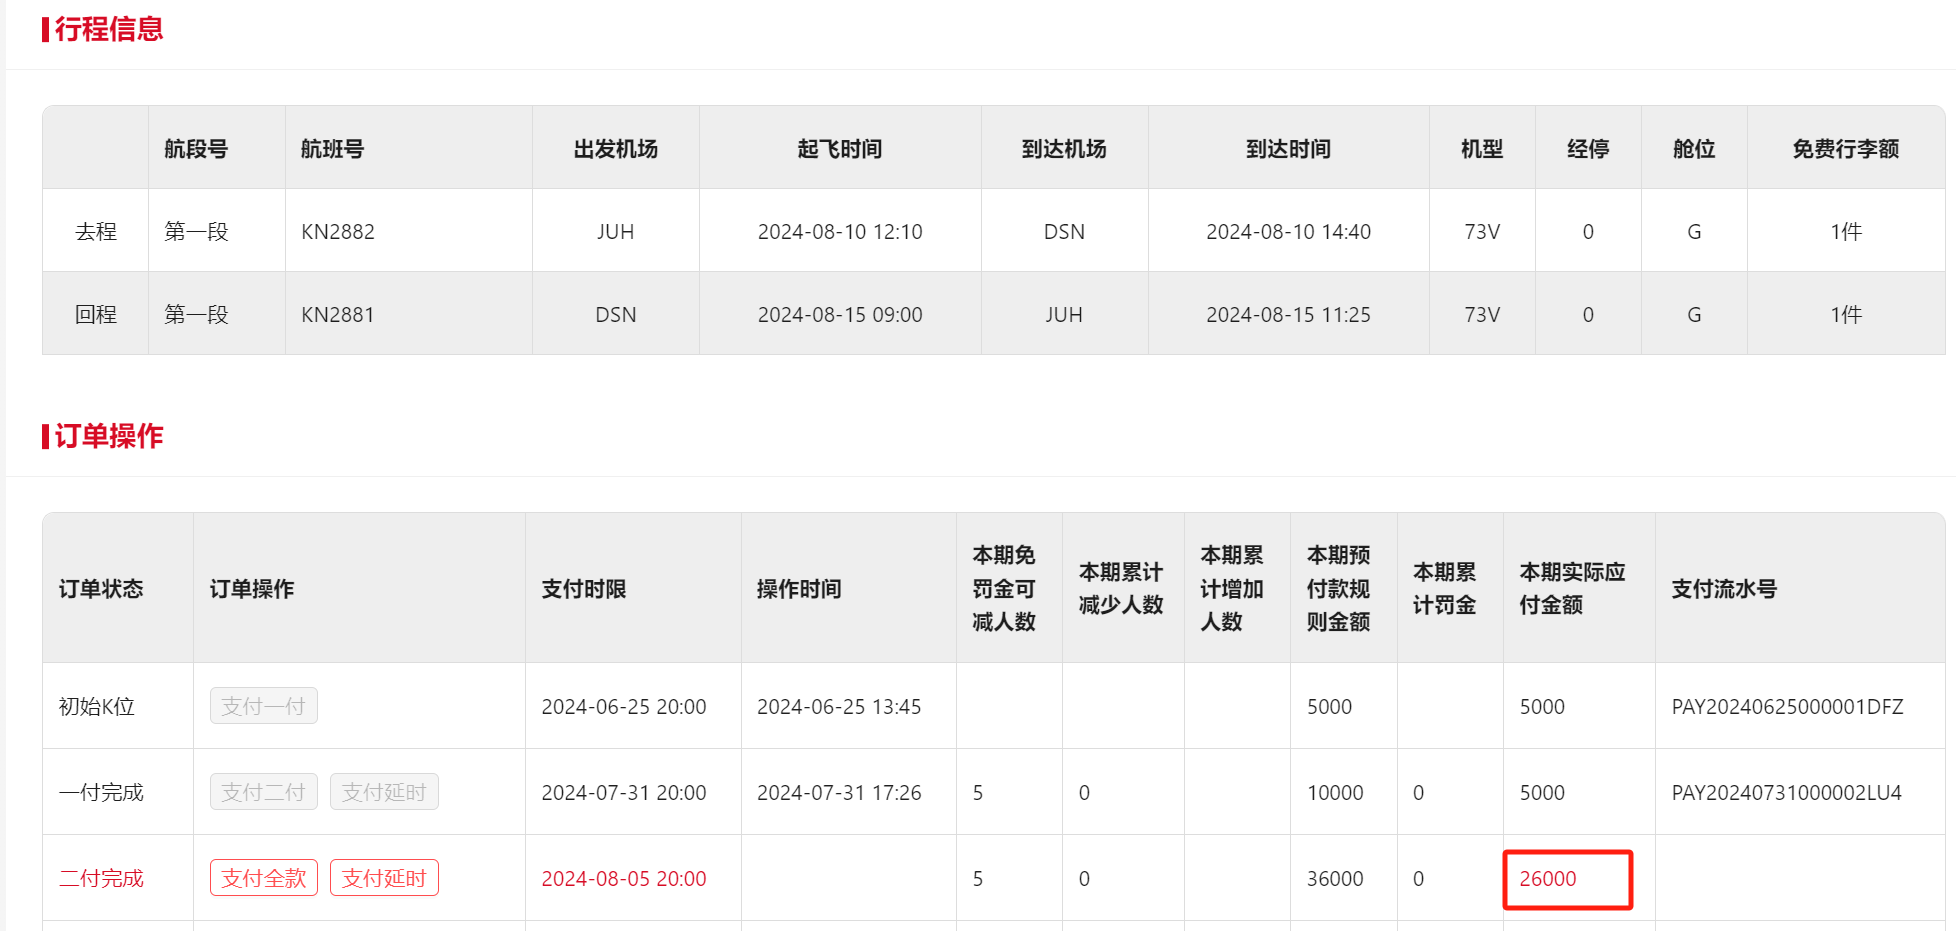Click the greyed 支付二付 button
This screenshot has height=931, width=1956.
point(264,792)
